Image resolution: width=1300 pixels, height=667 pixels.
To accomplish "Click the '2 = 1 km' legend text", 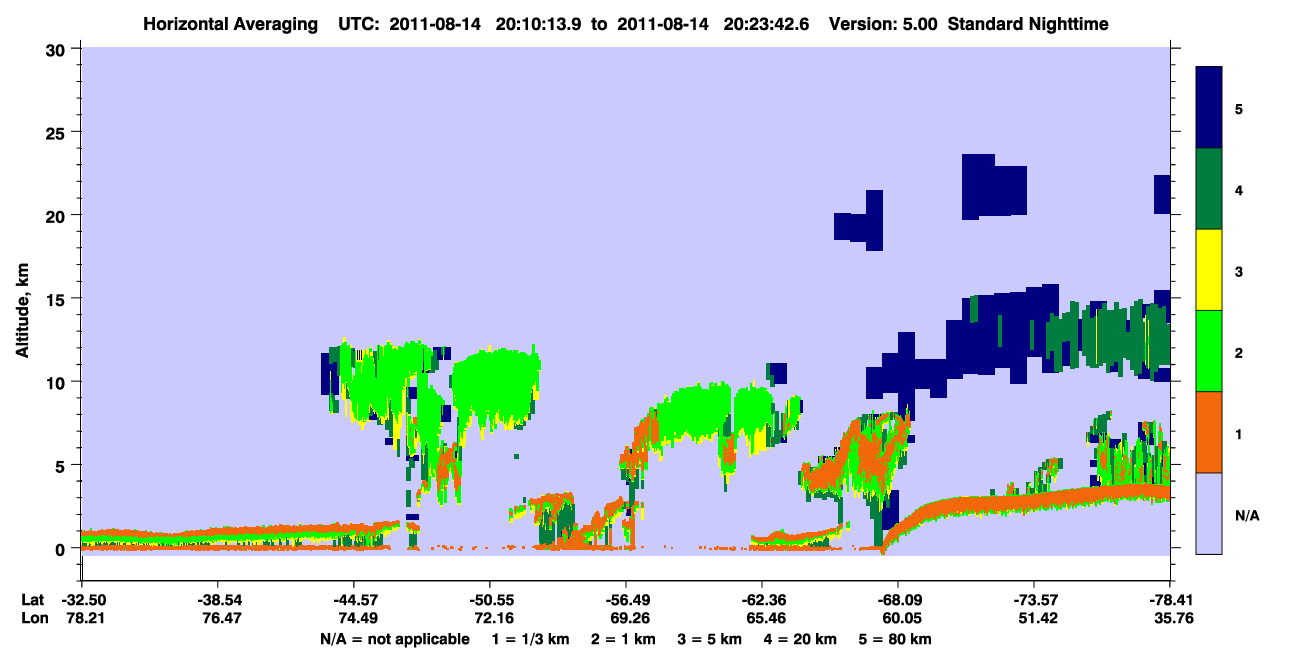I will (x=624, y=639).
